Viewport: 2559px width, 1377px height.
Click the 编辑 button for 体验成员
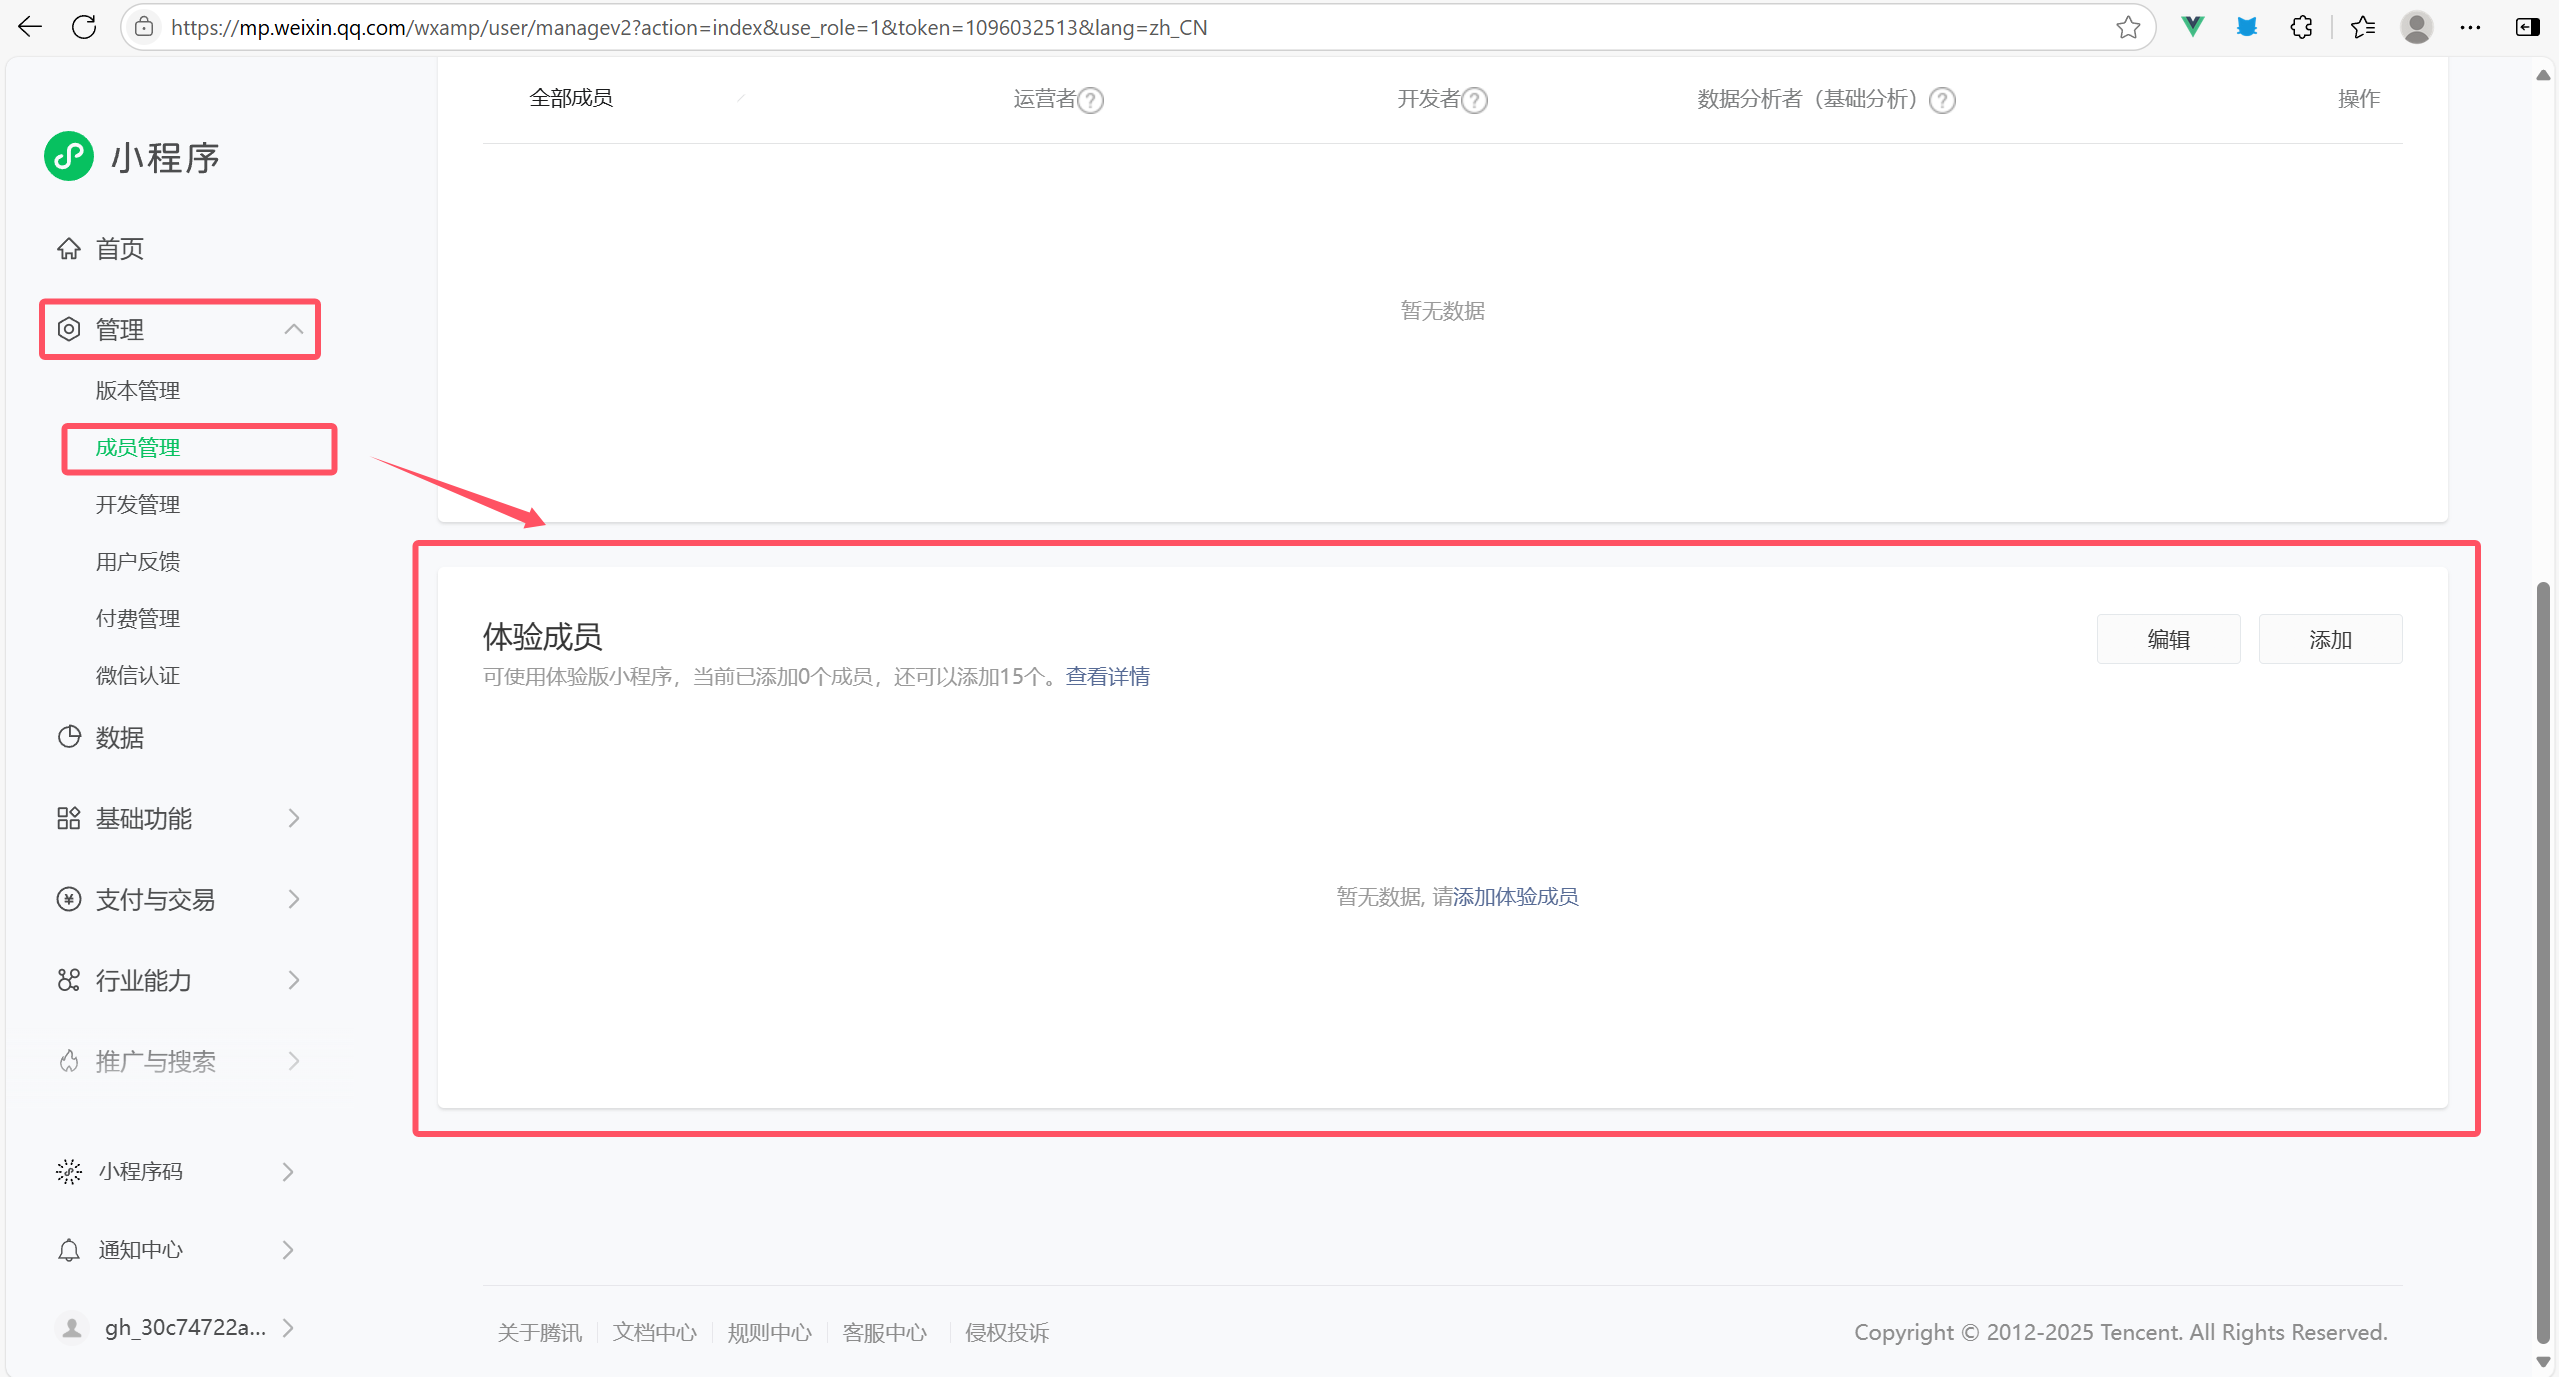coord(2168,639)
